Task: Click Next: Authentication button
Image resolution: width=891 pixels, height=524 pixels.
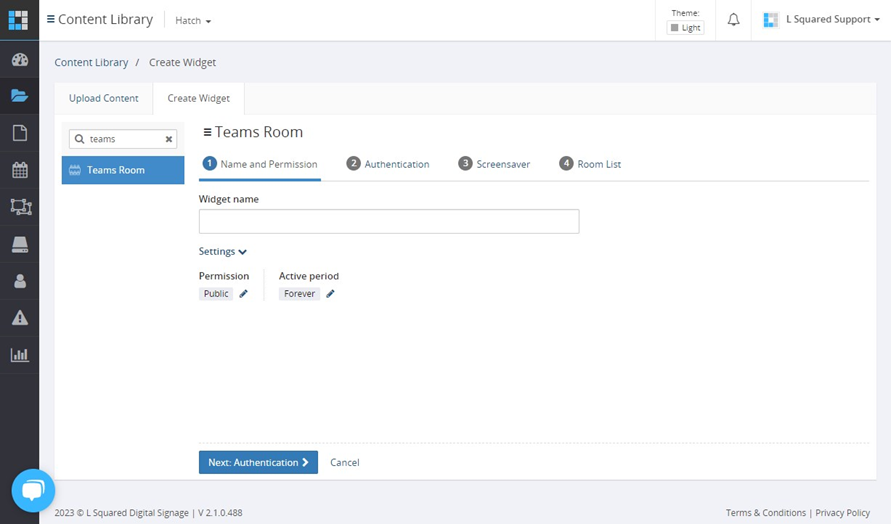Action: click(259, 463)
